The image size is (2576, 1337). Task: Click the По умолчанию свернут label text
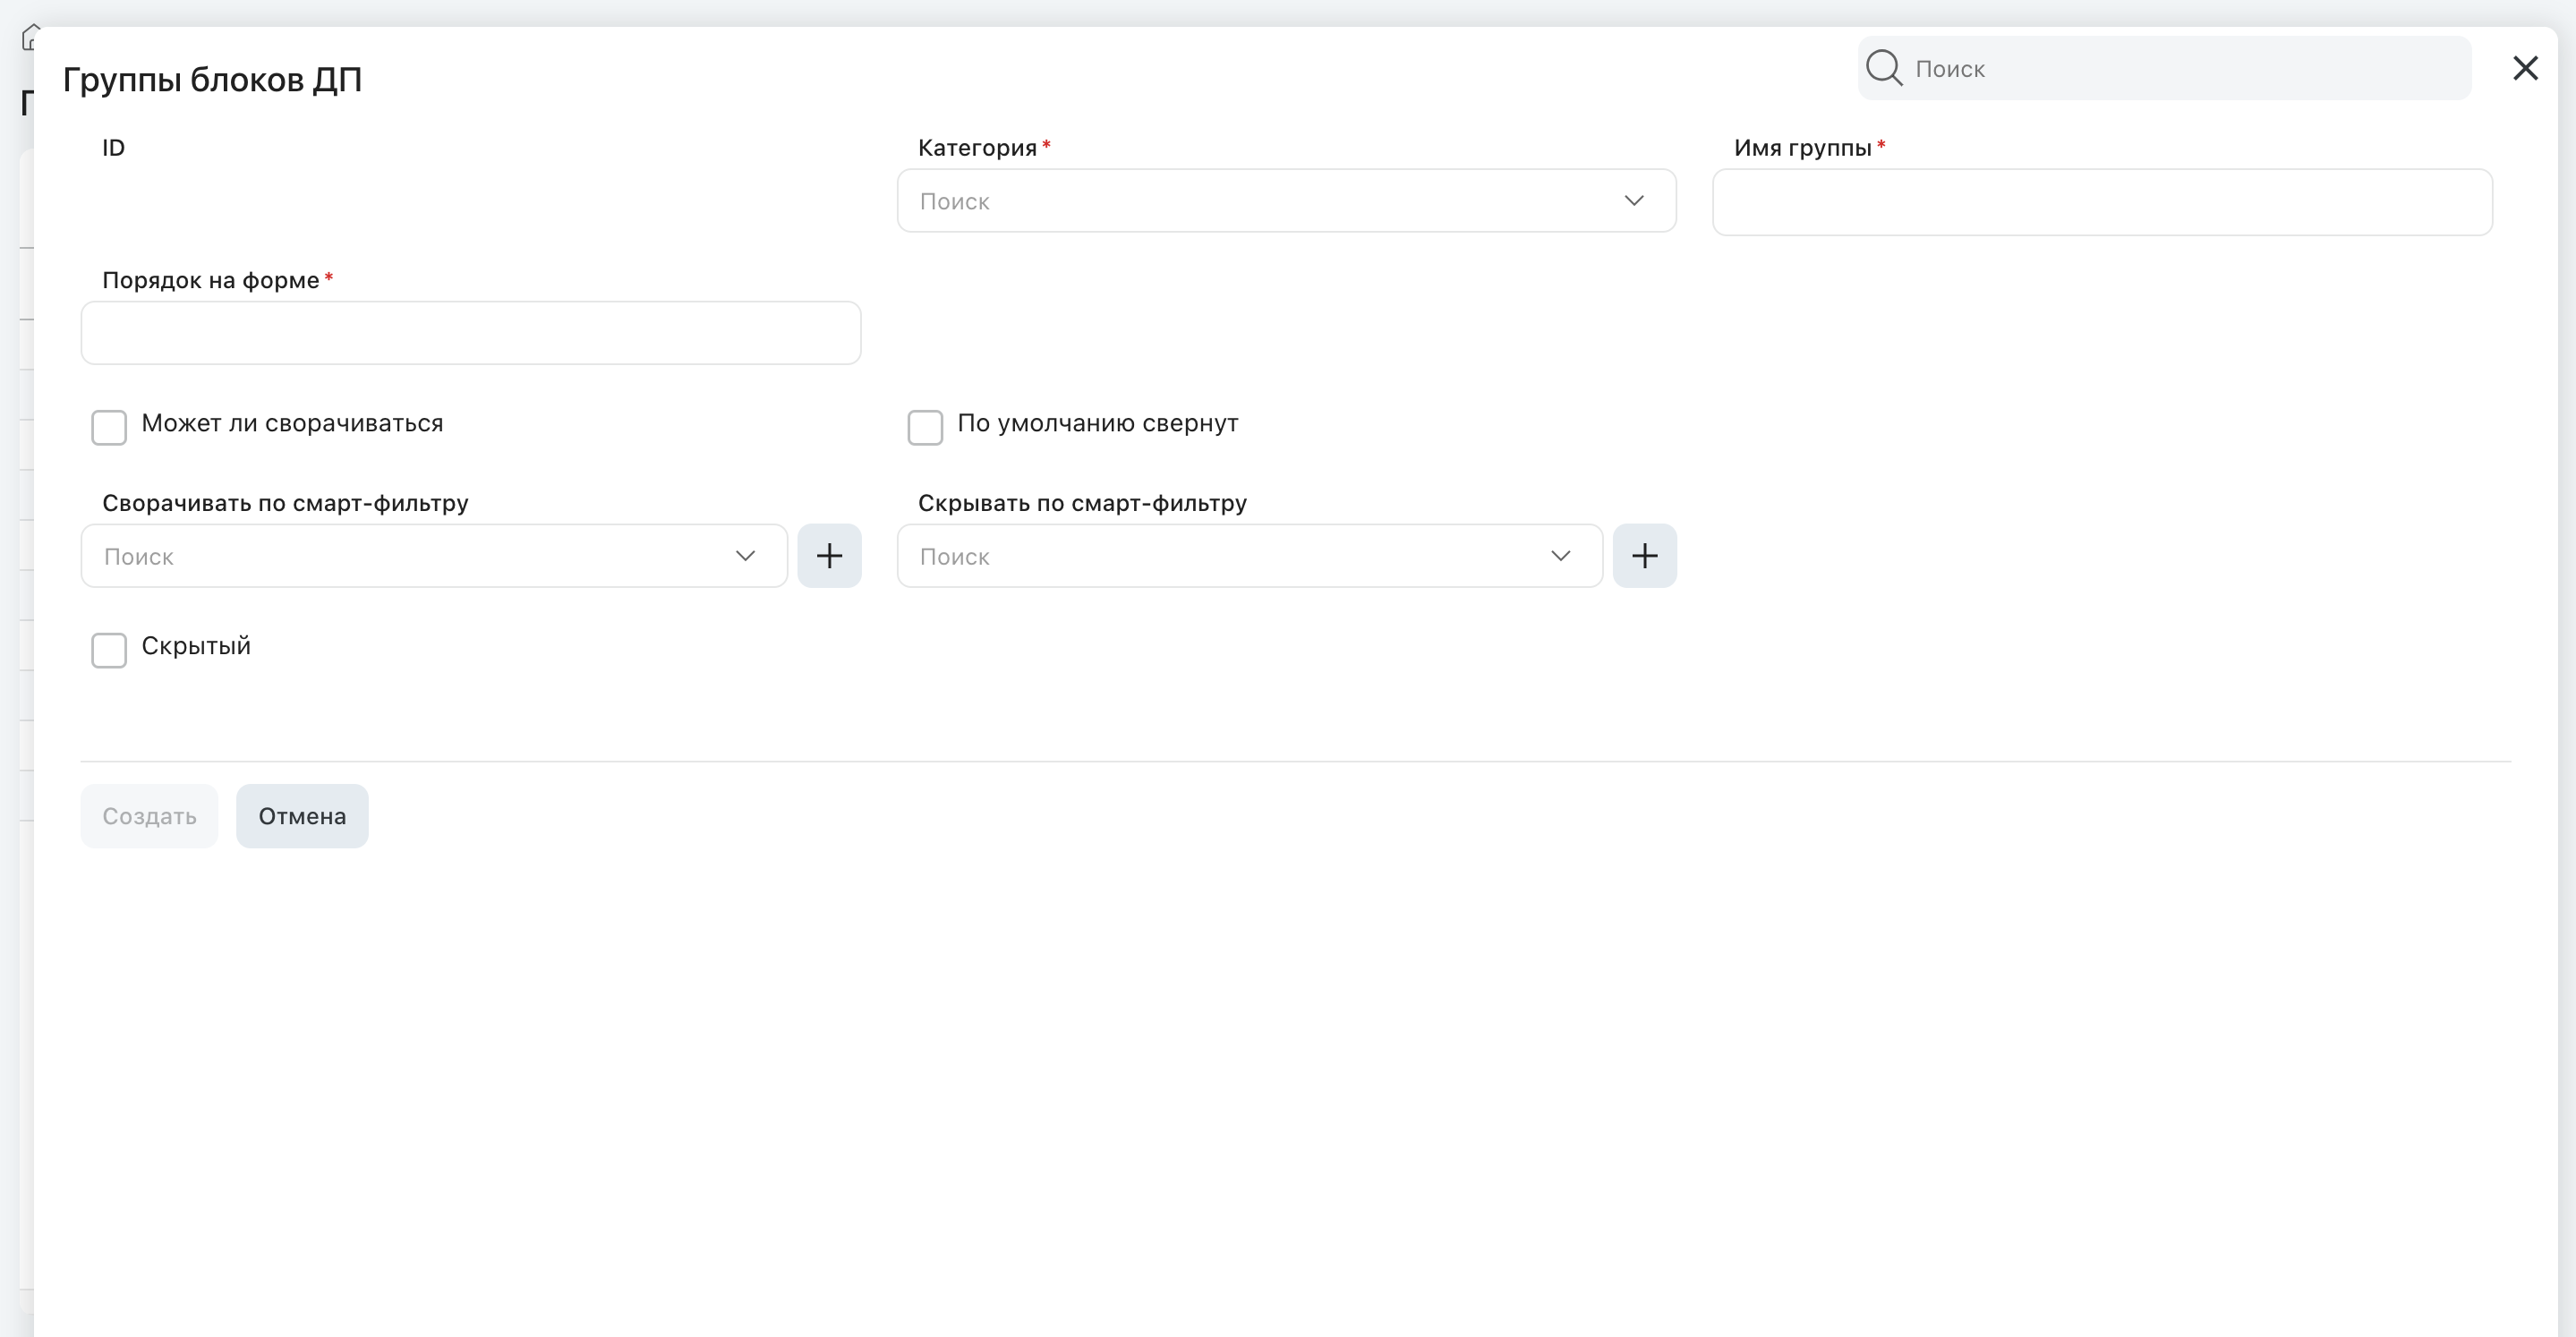(1098, 423)
